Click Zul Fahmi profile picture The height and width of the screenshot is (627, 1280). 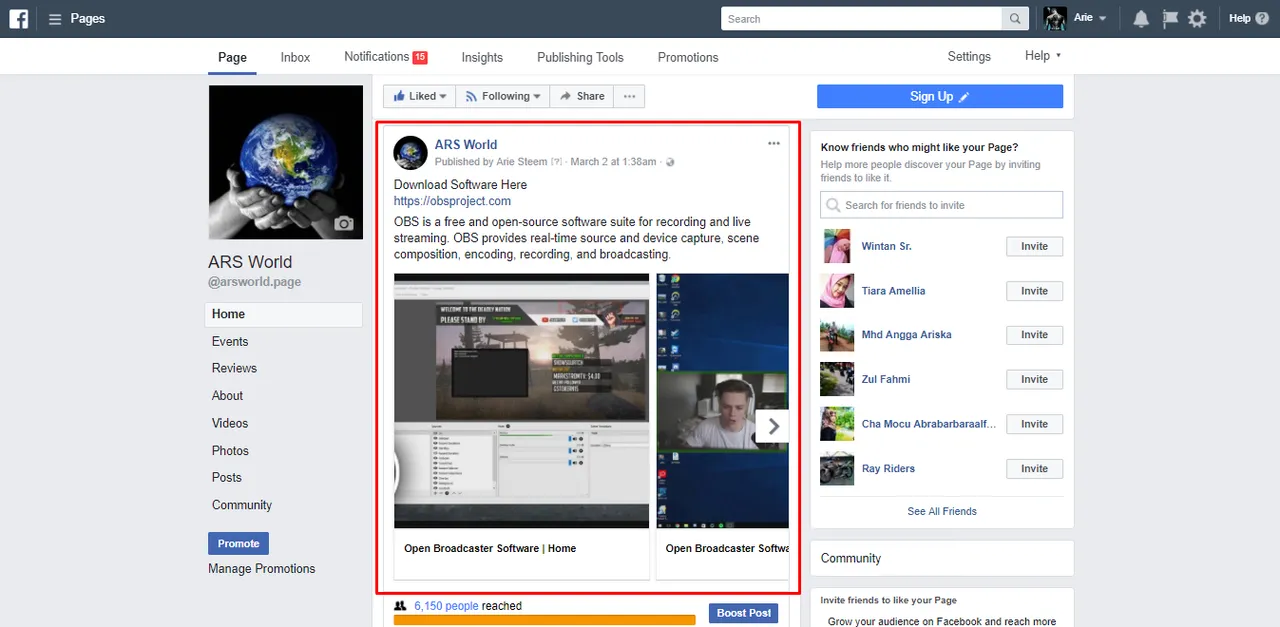point(837,379)
